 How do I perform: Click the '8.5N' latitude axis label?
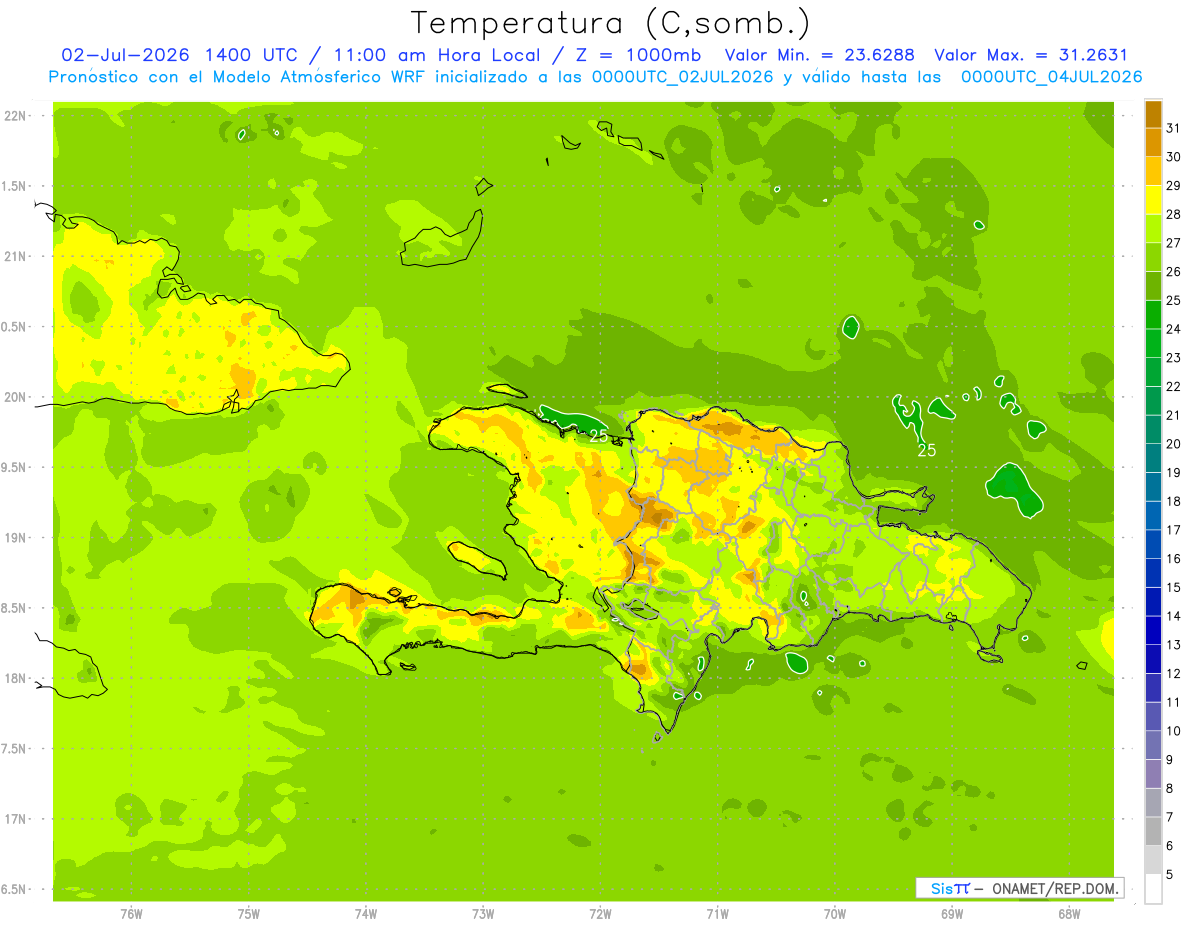pyautogui.click(x=15, y=608)
